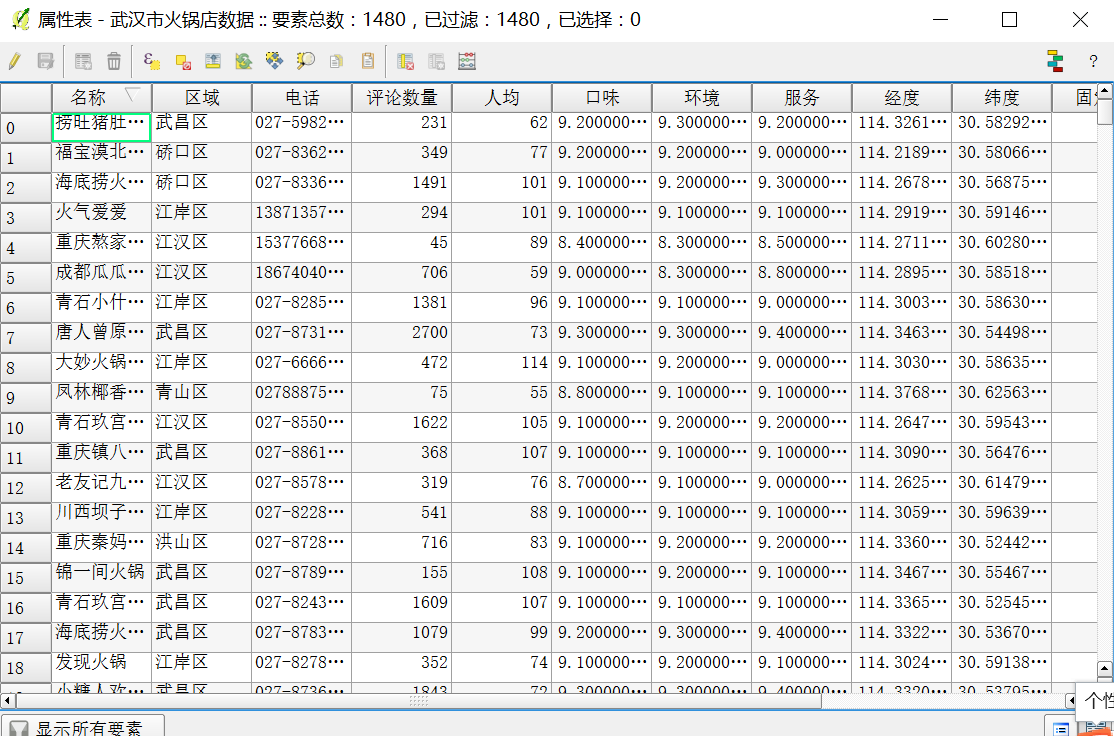Zoom map to selected rows magnifier icon
This screenshot has height=736, width=1114.
click(305, 61)
